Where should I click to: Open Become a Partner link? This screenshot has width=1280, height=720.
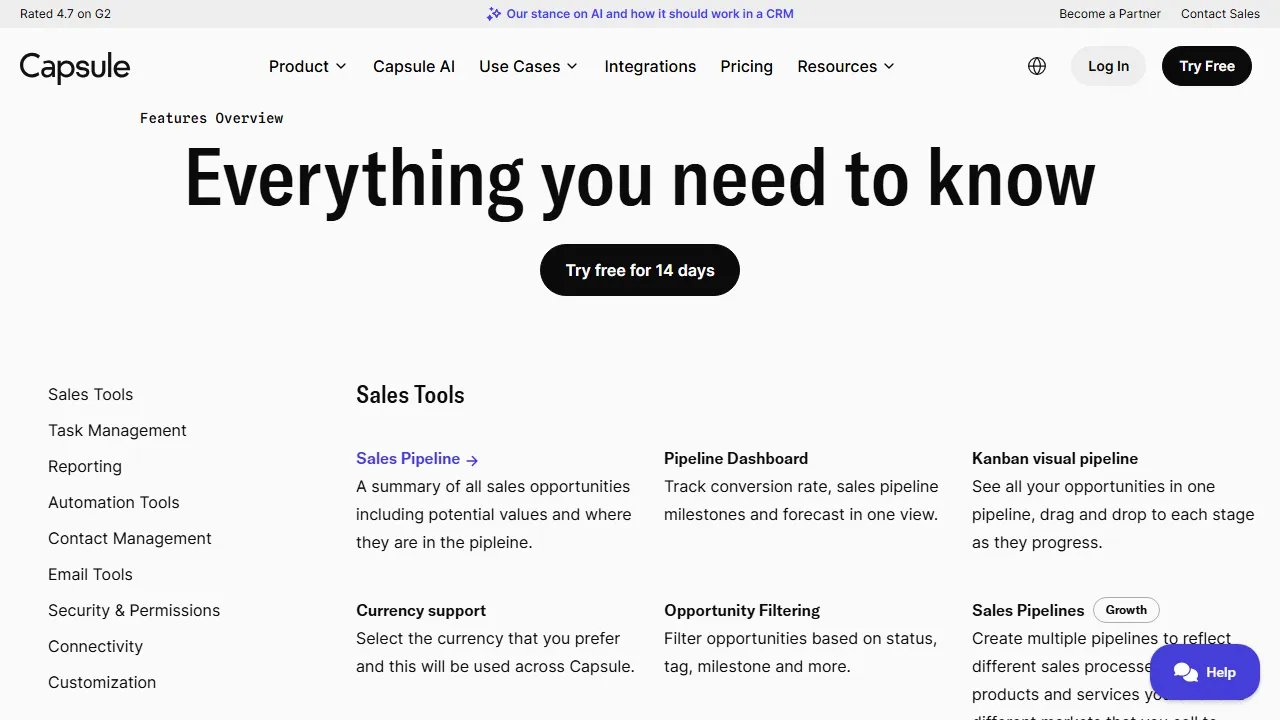(1110, 14)
